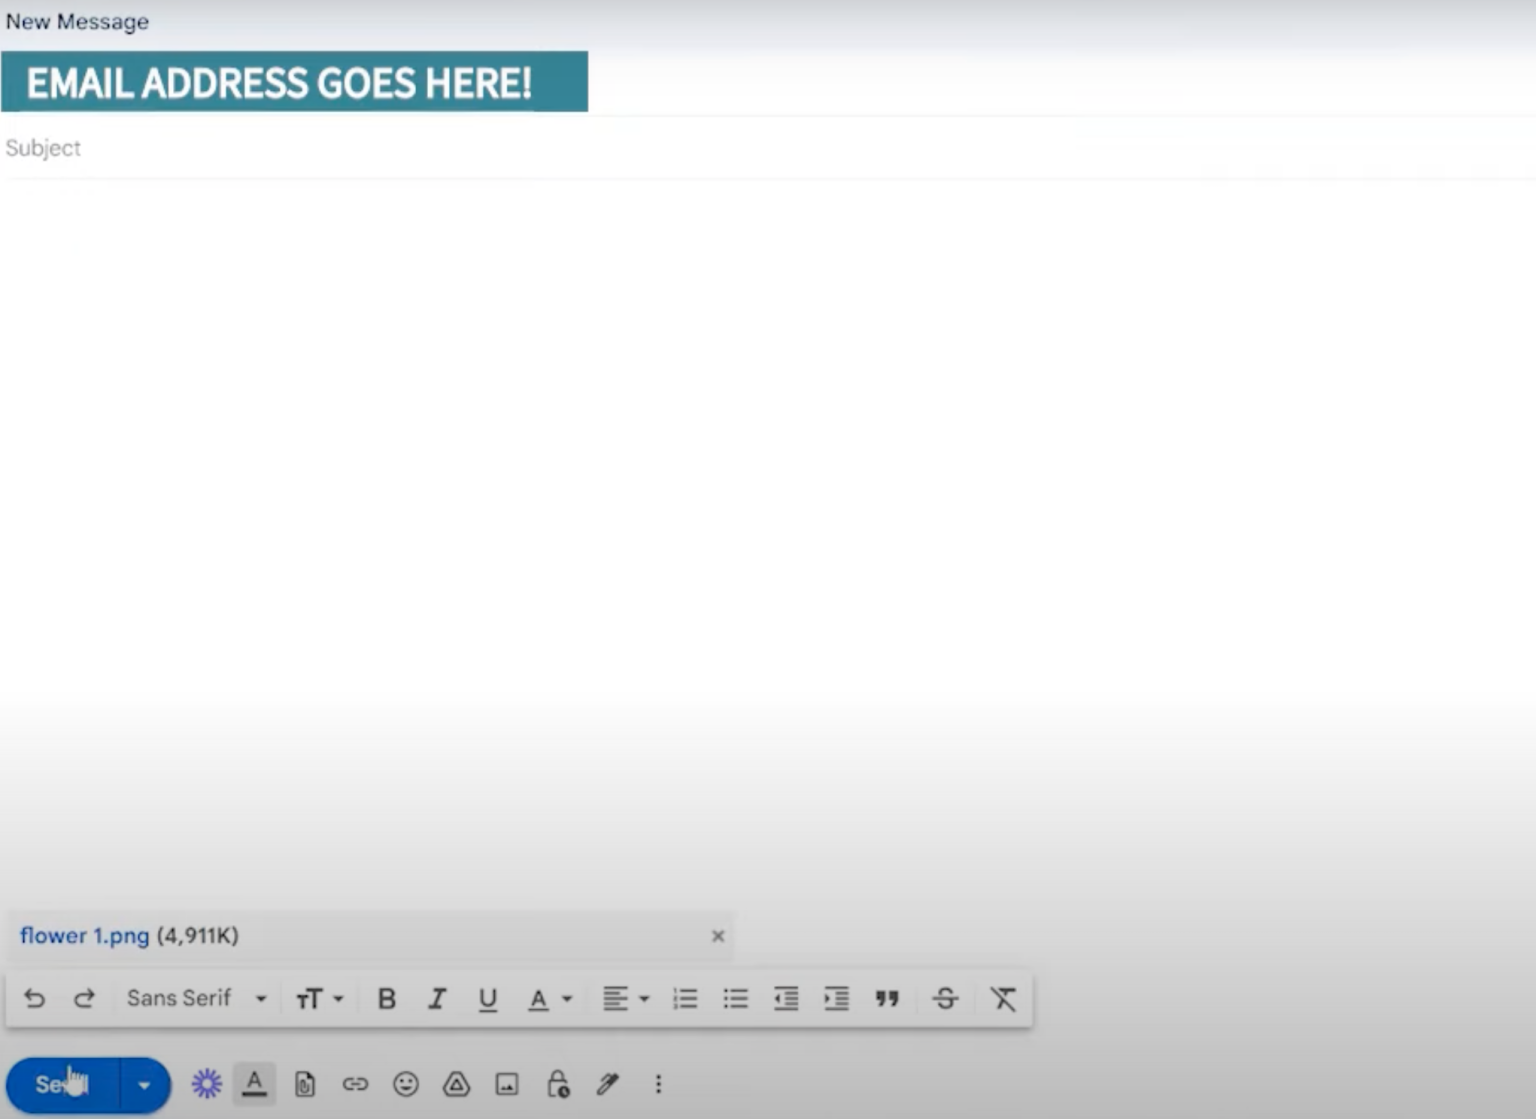This screenshot has width=1536, height=1119.
Task: Attach files using the paperclip icon
Action: [305, 1083]
